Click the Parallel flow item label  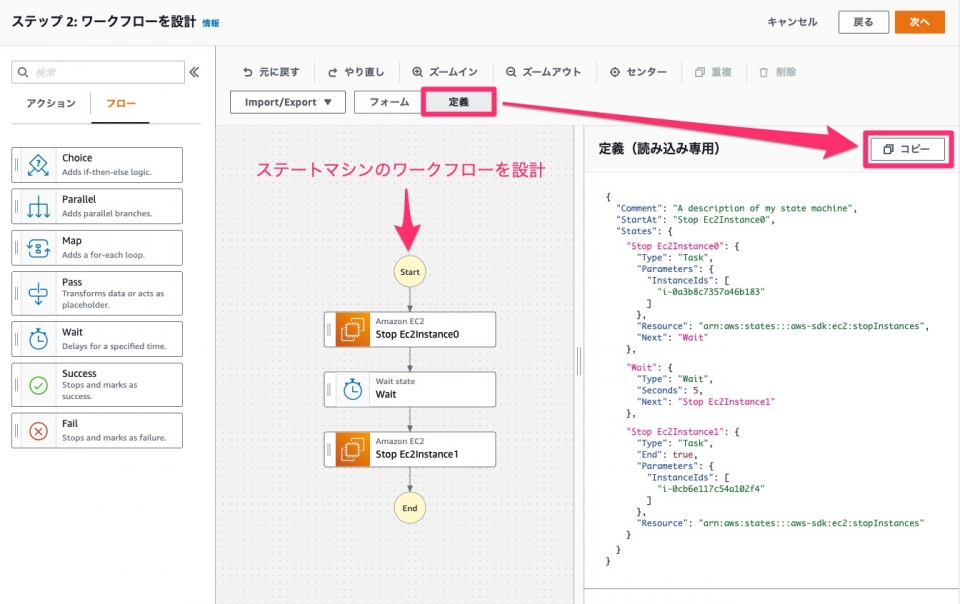point(79,199)
